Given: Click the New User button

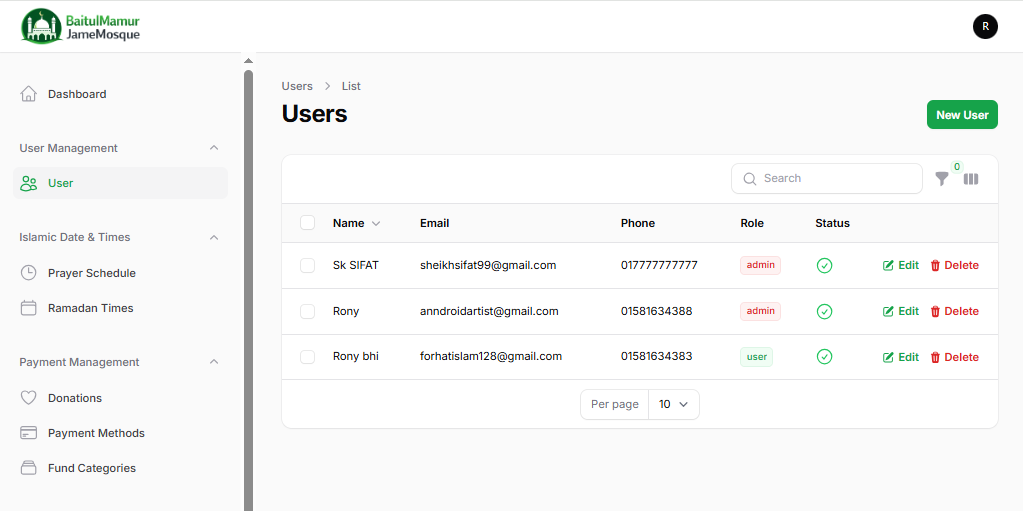Looking at the screenshot, I should click(x=961, y=115).
